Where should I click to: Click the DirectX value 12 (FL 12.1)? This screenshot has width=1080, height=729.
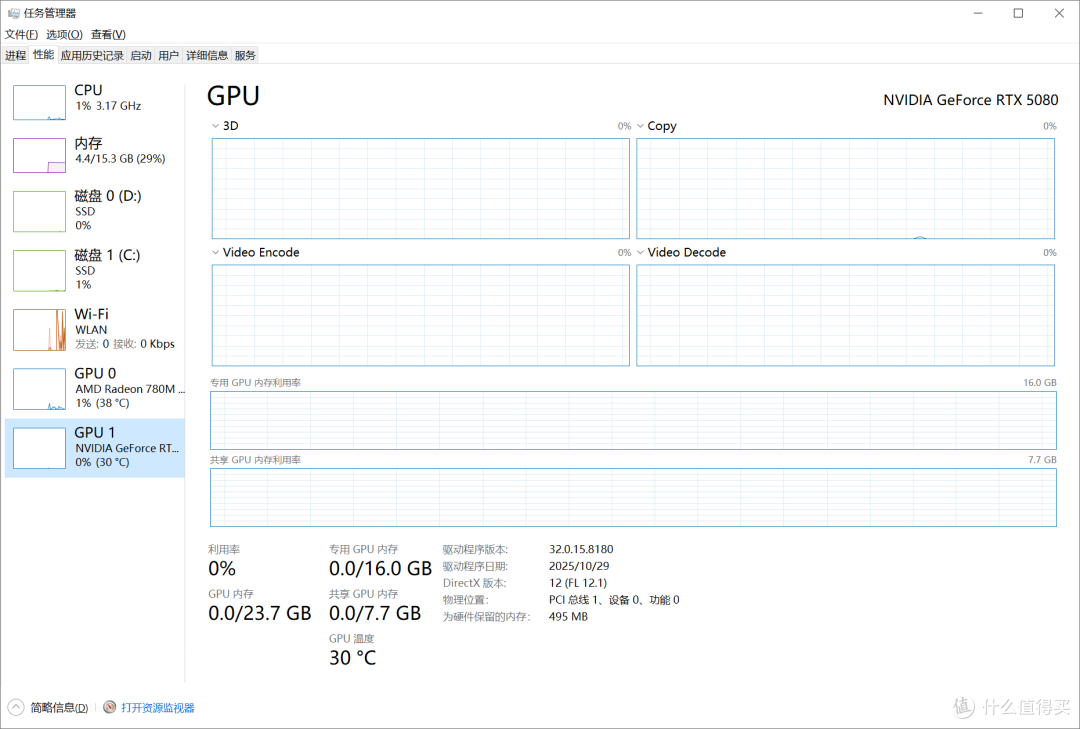(578, 583)
